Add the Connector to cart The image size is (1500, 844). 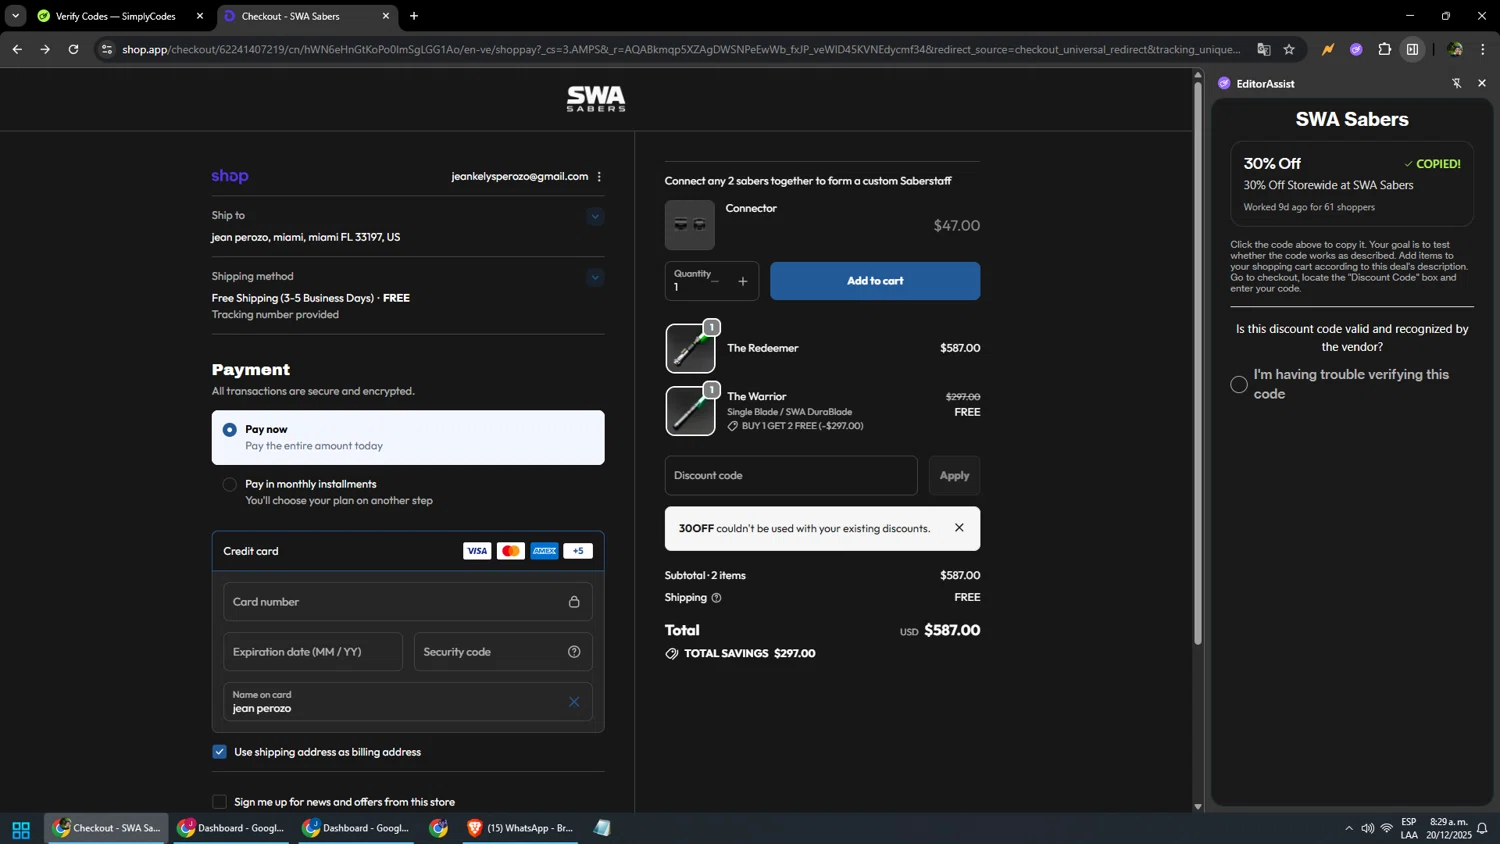[x=875, y=281]
